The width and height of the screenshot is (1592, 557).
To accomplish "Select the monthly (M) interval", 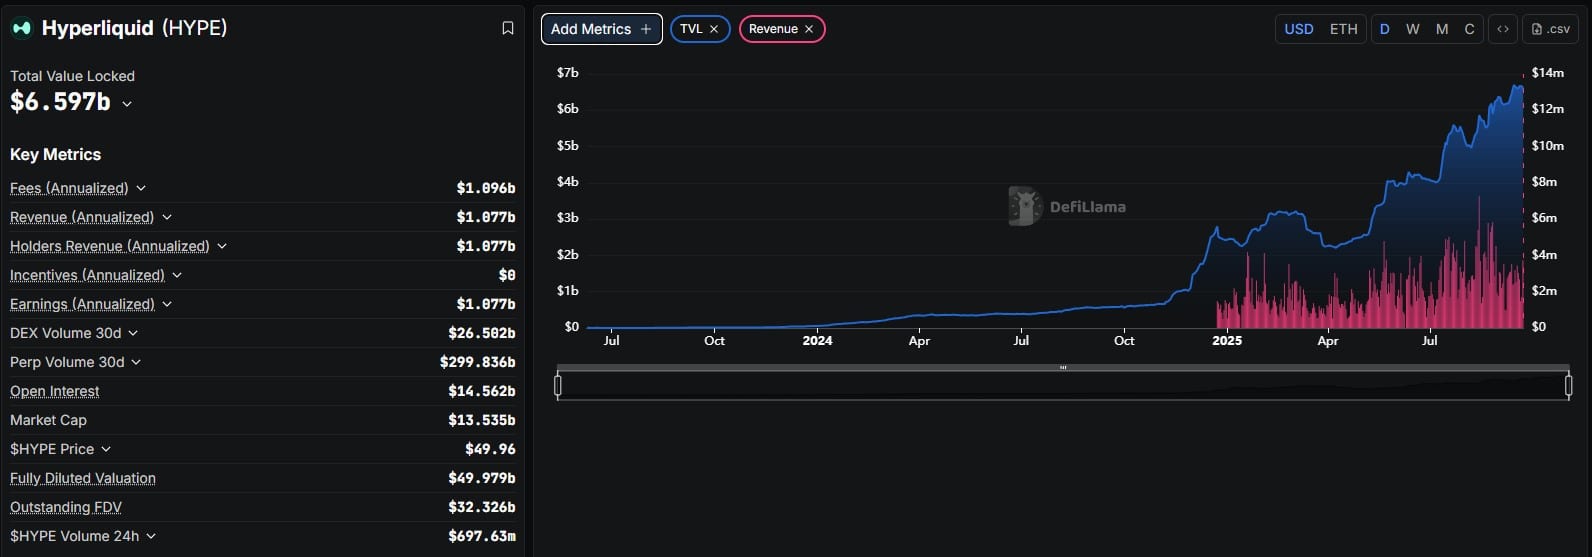I will 1442,29.
